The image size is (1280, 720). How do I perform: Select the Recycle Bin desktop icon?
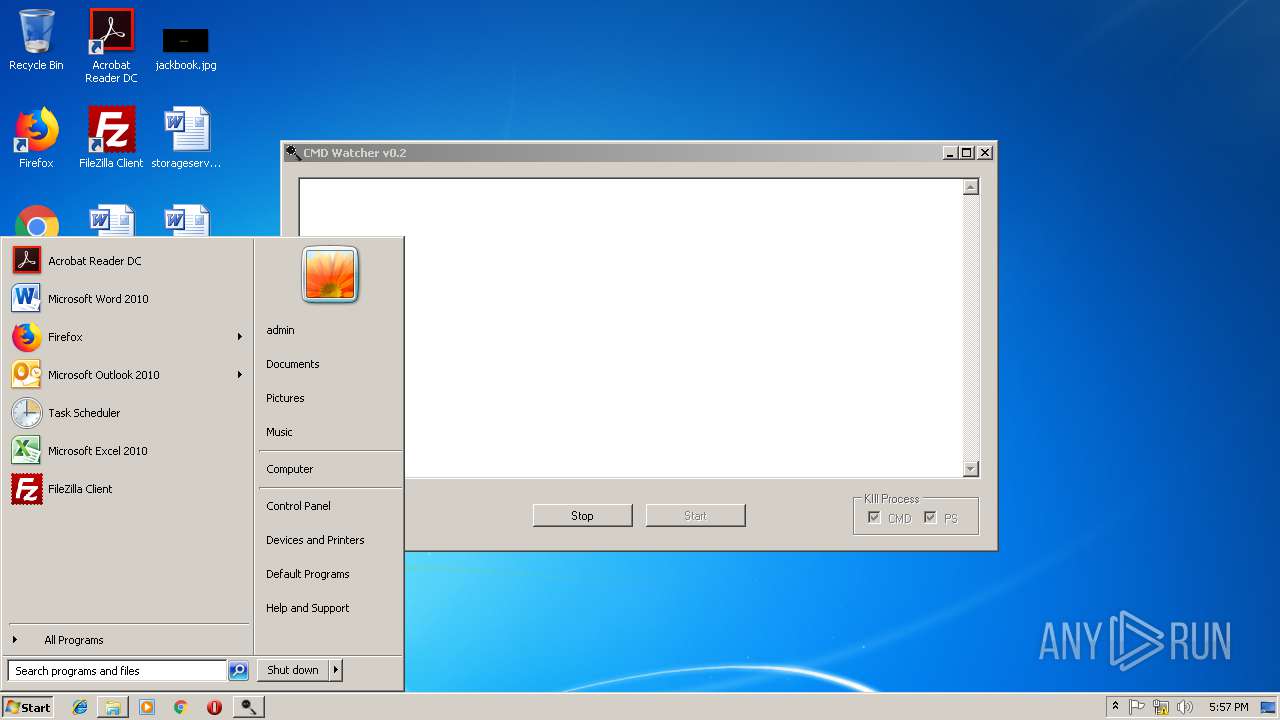(36, 40)
